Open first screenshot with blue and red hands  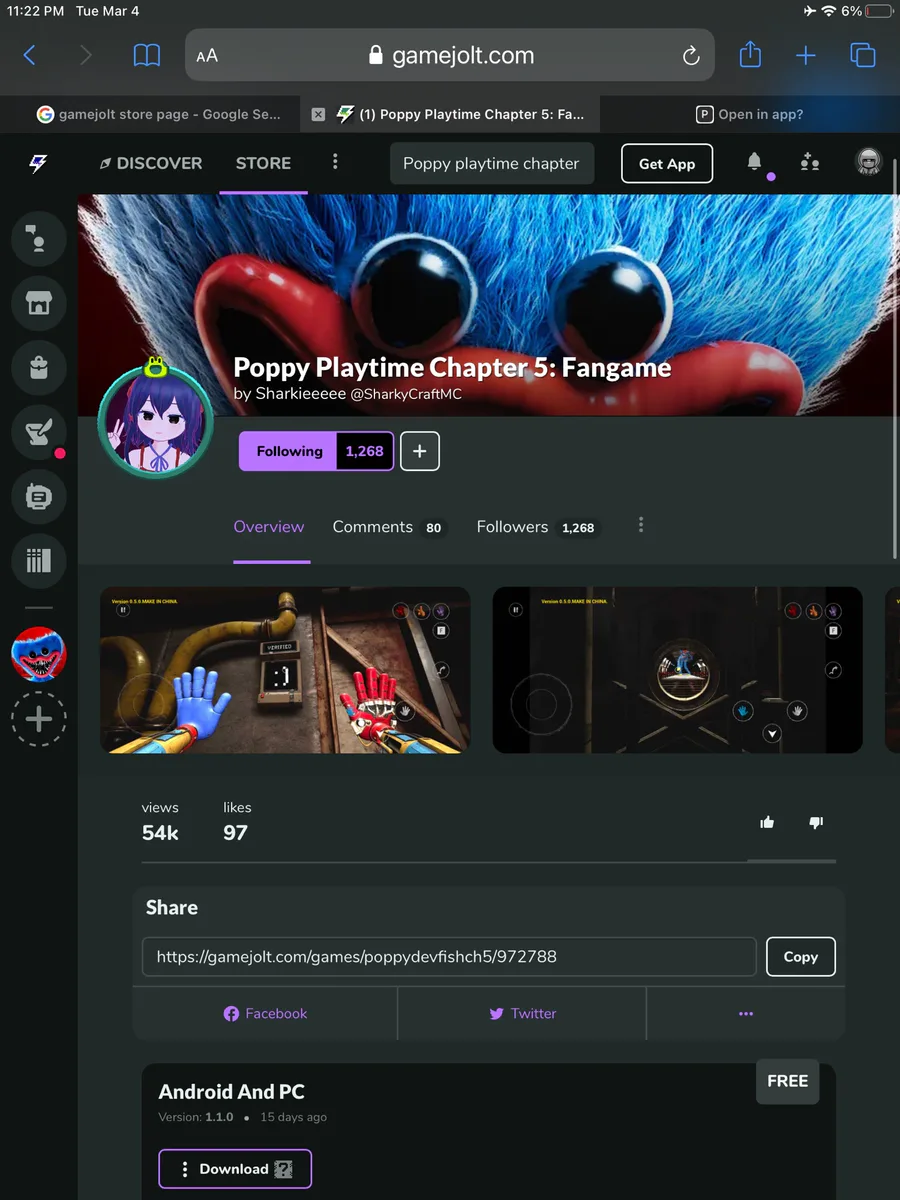pos(285,670)
